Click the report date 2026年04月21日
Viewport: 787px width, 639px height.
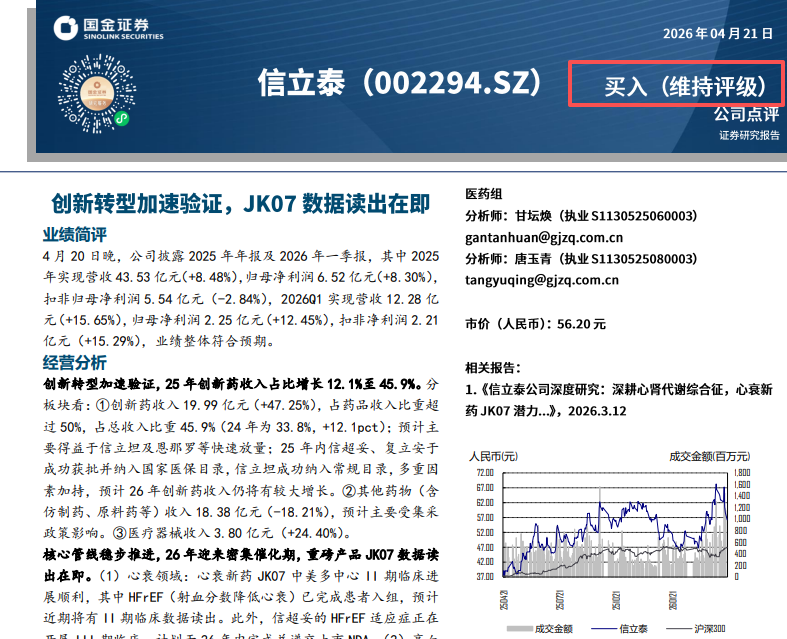click(718, 34)
